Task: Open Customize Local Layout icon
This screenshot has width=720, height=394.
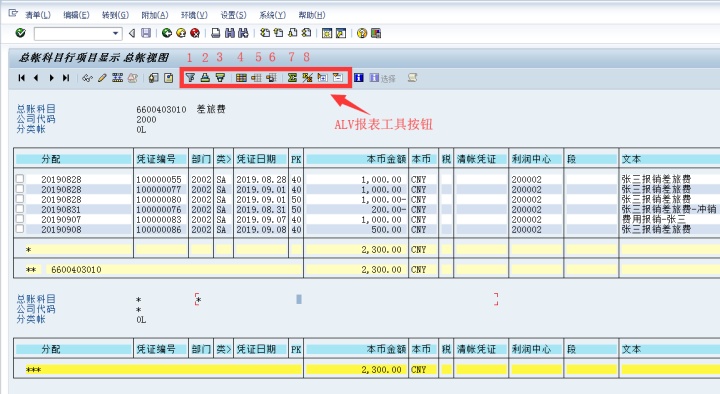Action: click(376, 33)
